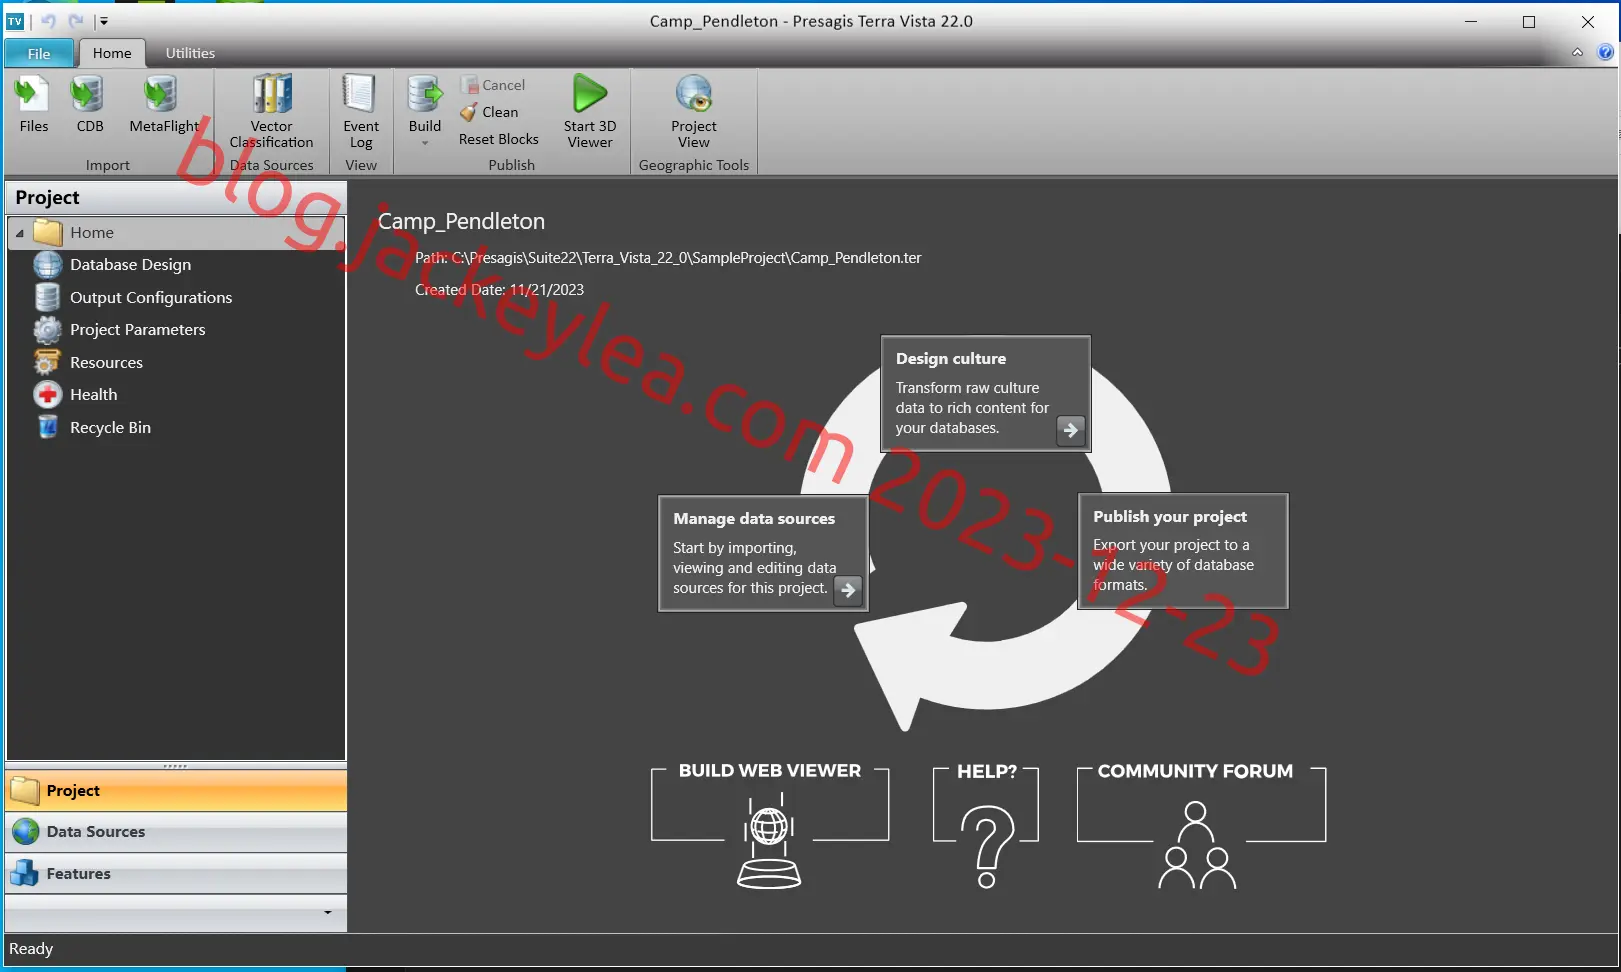Open the Build Web Viewer icon
1621x972 pixels.
click(x=769, y=842)
